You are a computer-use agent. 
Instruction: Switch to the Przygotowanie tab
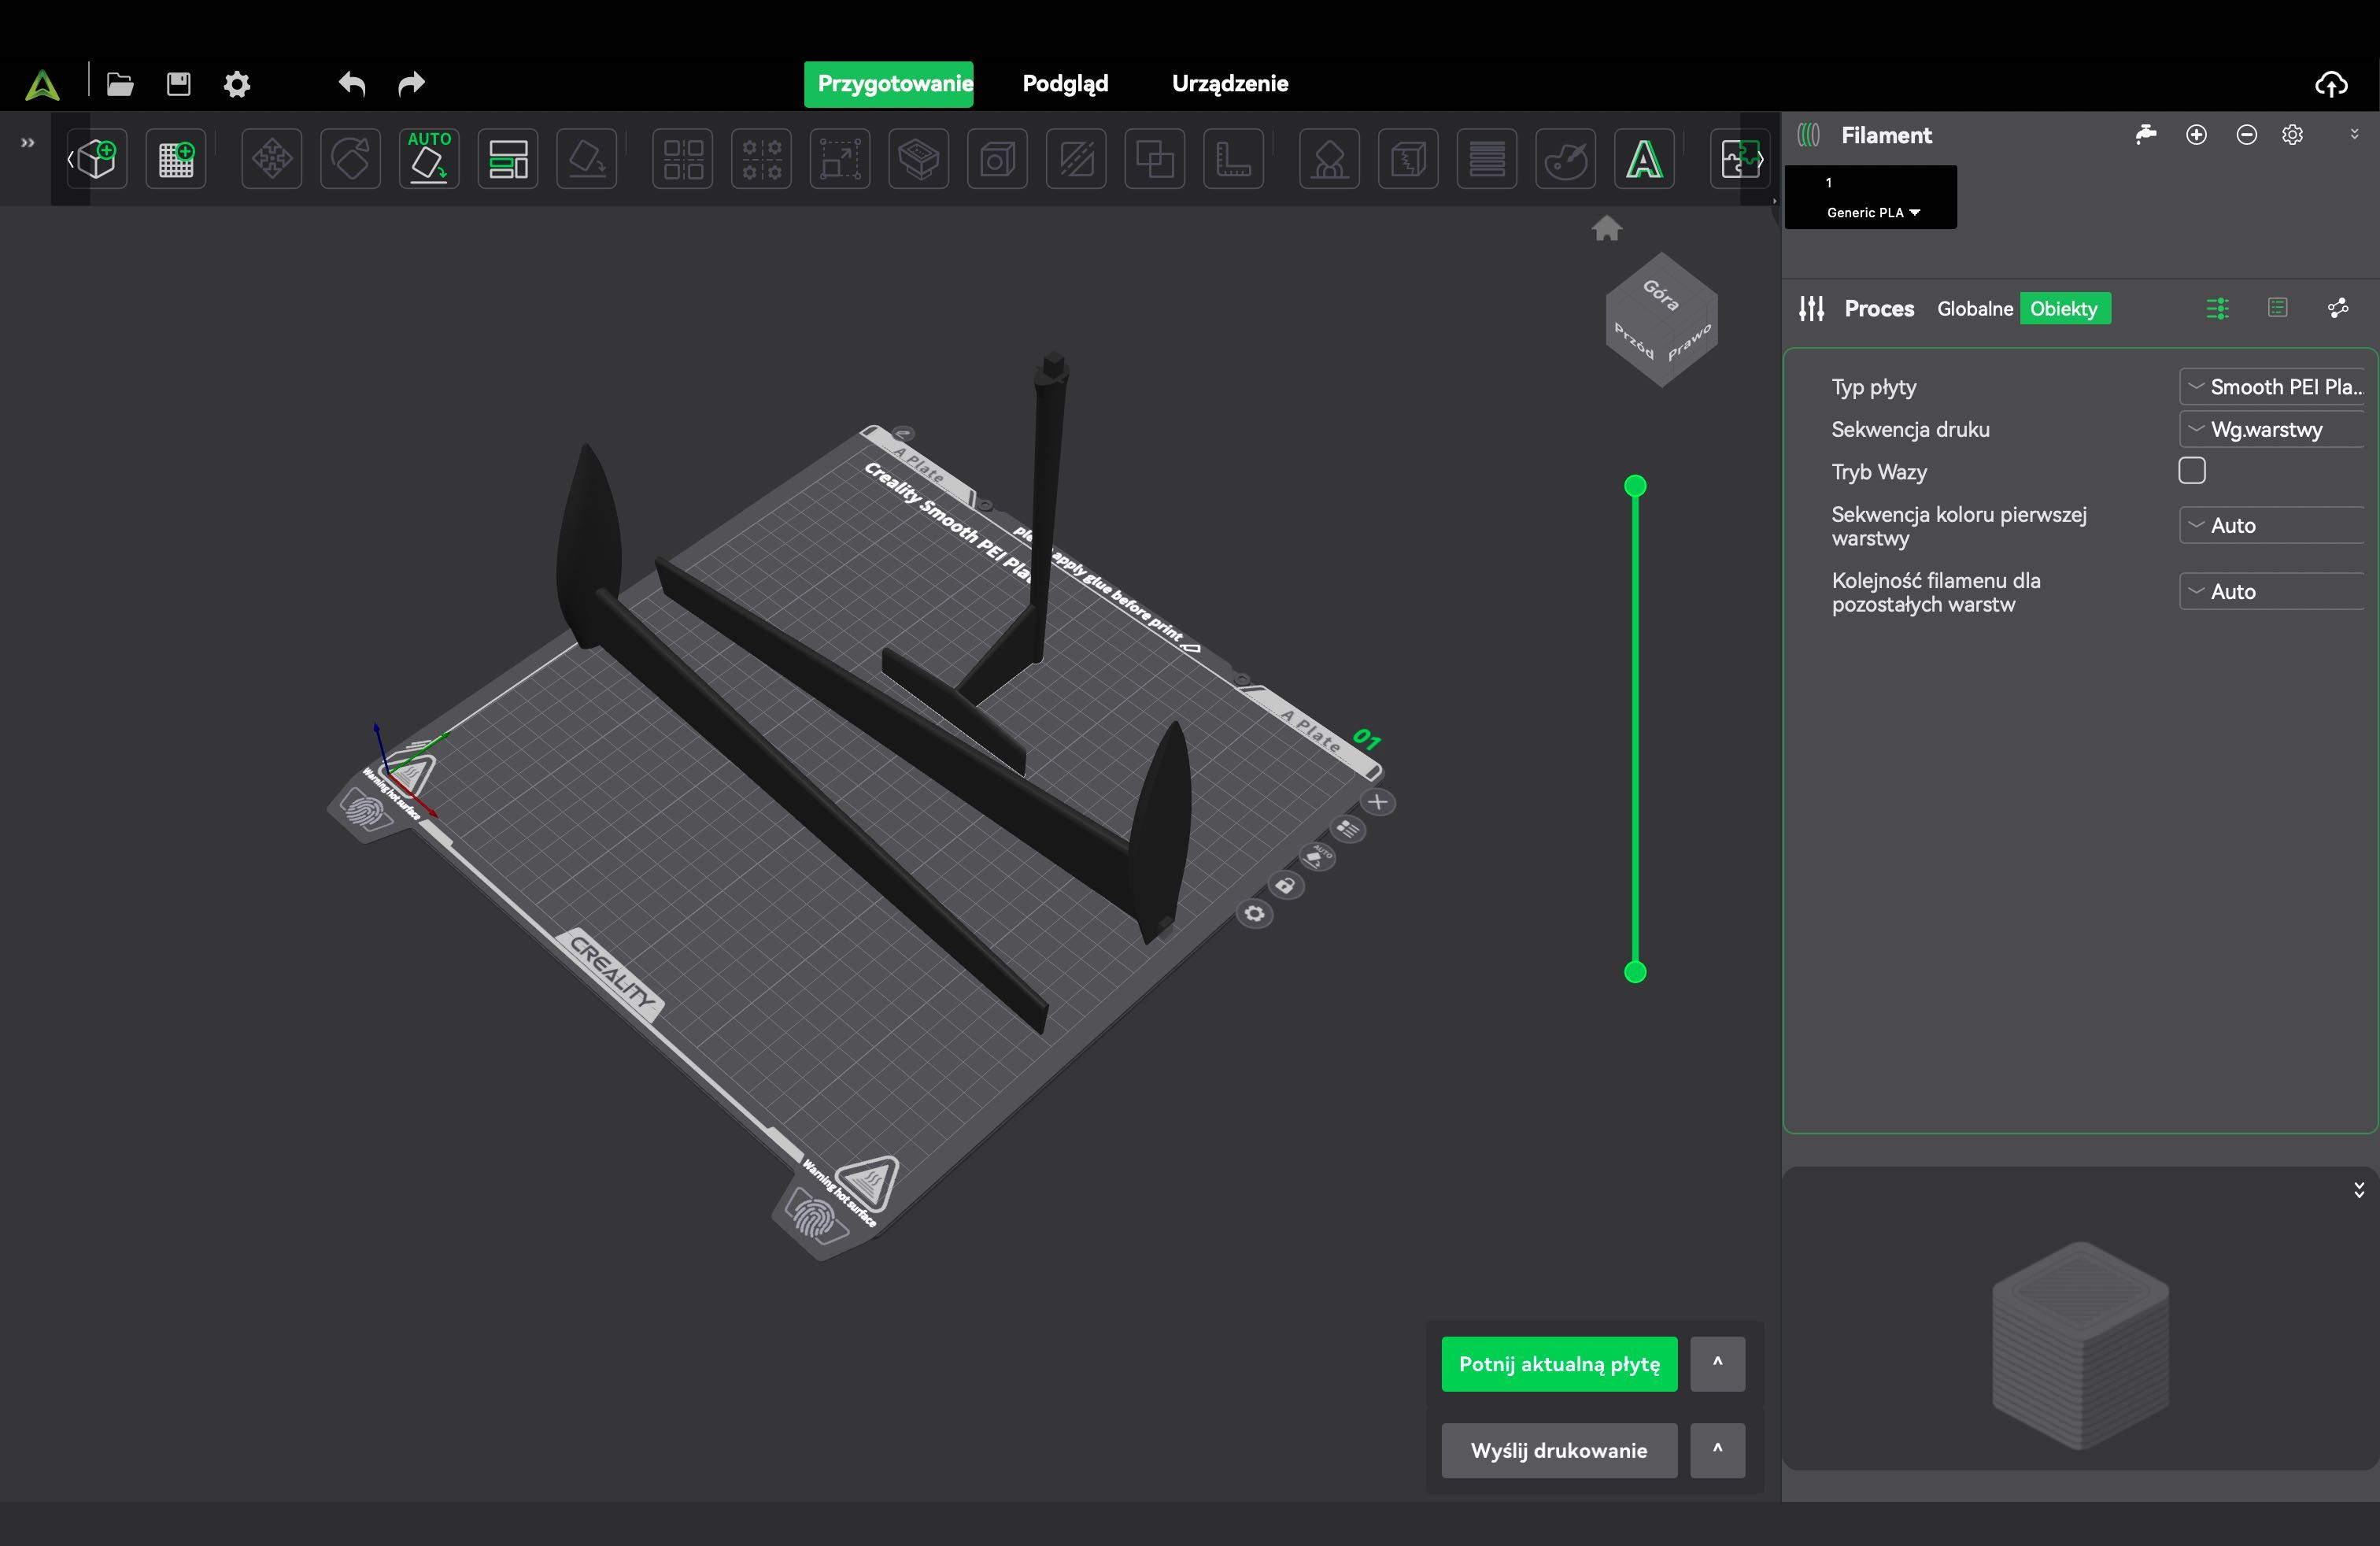889,84
